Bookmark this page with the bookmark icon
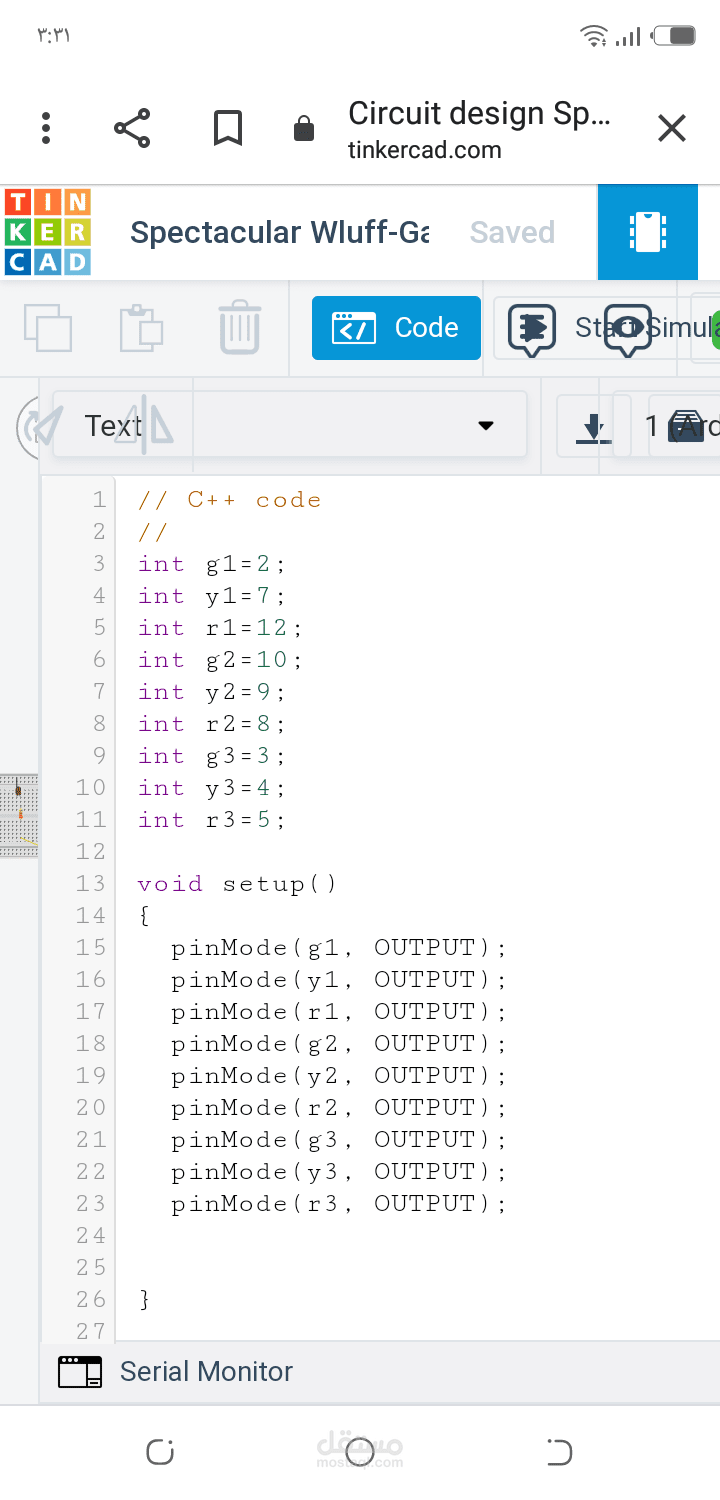The height and width of the screenshot is (1500, 720). tap(228, 128)
